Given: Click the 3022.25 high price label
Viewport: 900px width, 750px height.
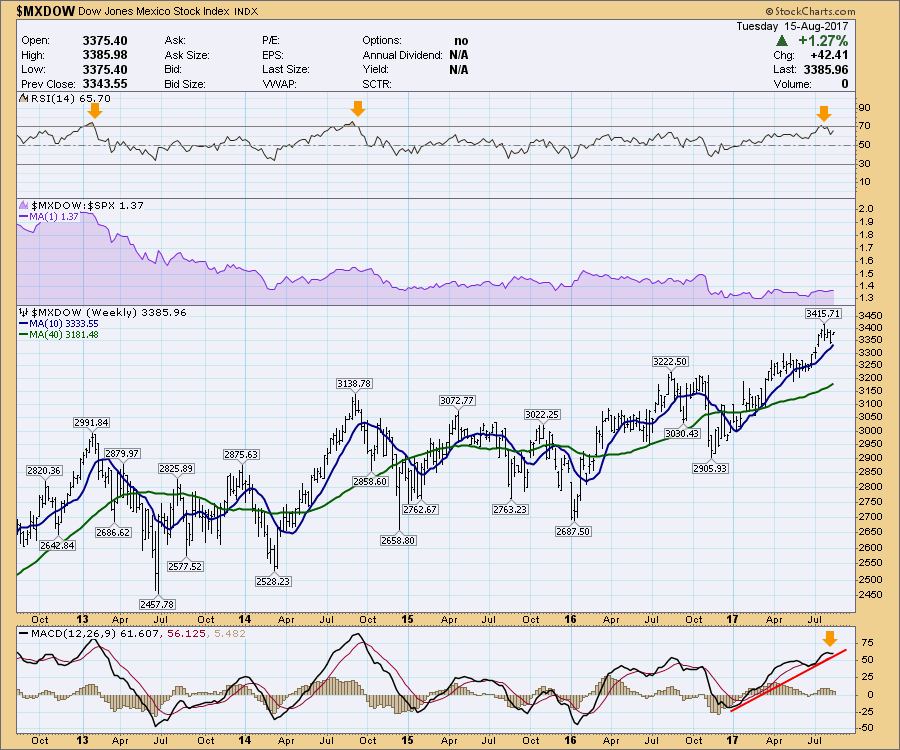Looking at the screenshot, I should pos(542,414).
